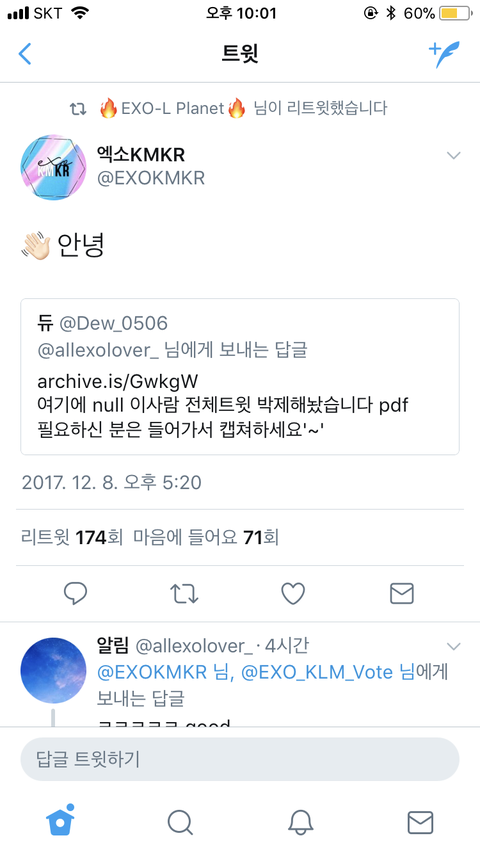Screen dimensions: 480x854
Task: Compose a new tweet with the feather icon
Action: (443, 54)
